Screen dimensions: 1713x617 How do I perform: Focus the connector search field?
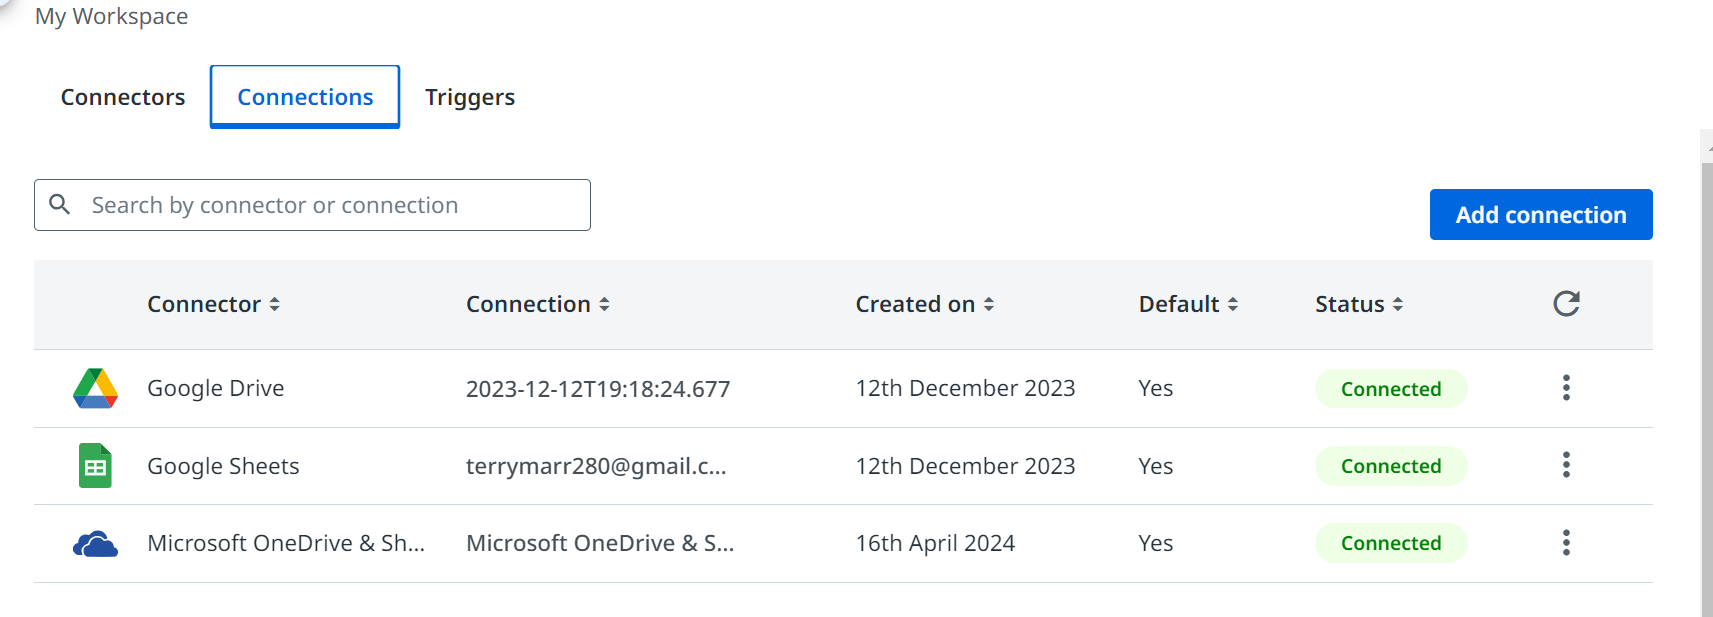pos(312,205)
